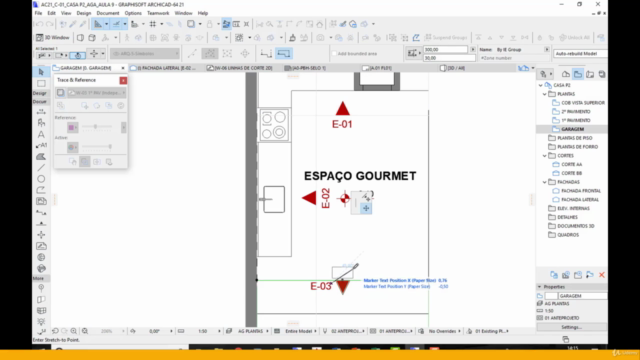The height and width of the screenshot is (360, 640).
Task: Collapse the CORTES folder
Action: [x=545, y=156]
